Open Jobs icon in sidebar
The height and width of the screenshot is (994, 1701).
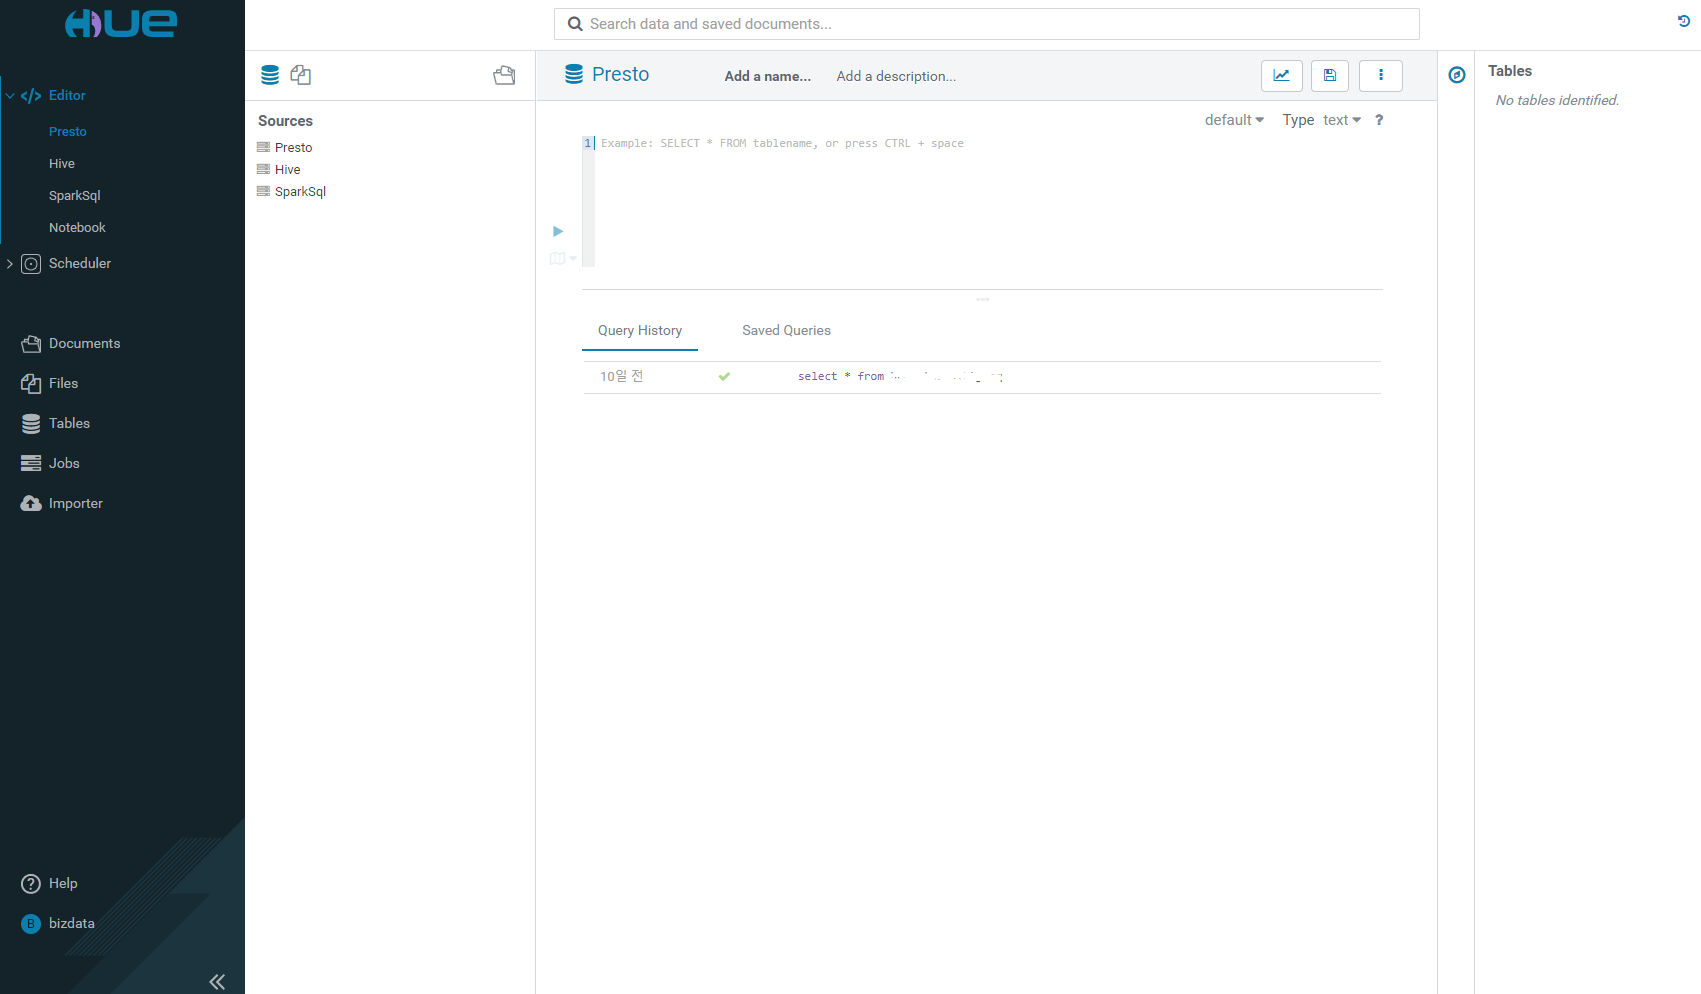click(x=31, y=463)
